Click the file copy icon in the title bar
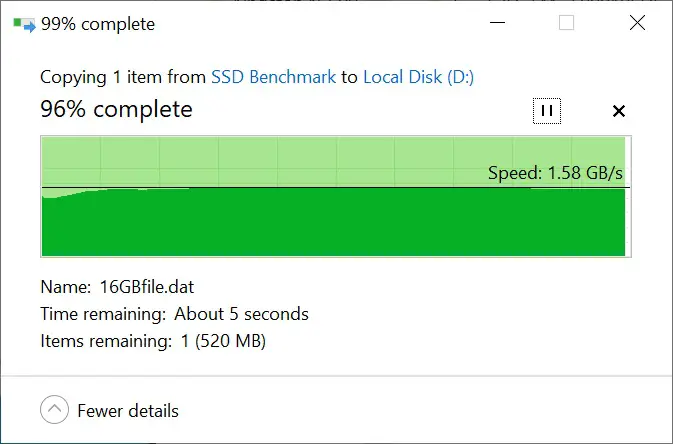 tap(24, 24)
